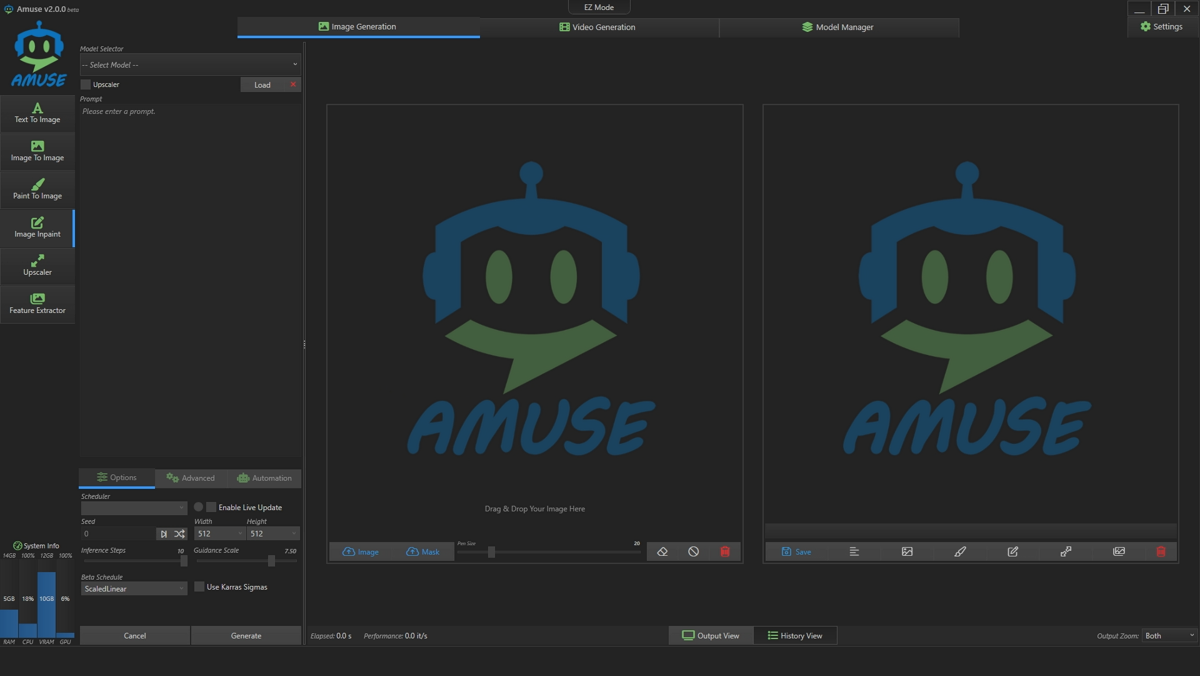
Task: Enable the Live Update toggle
Action: pos(210,507)
